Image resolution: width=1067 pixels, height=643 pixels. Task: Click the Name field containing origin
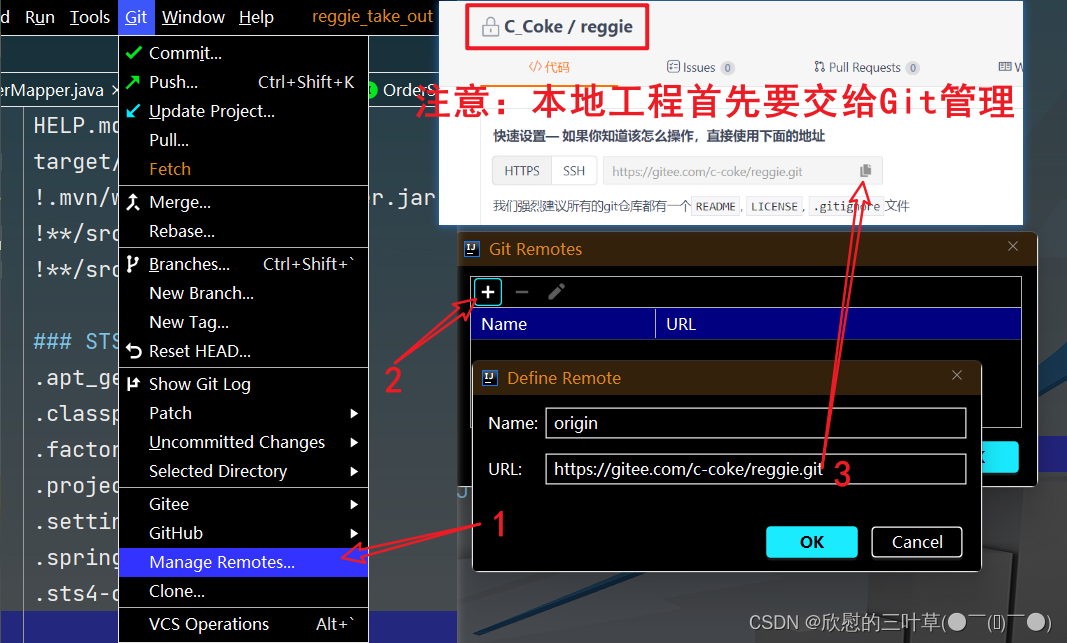(x=755, y=423)
